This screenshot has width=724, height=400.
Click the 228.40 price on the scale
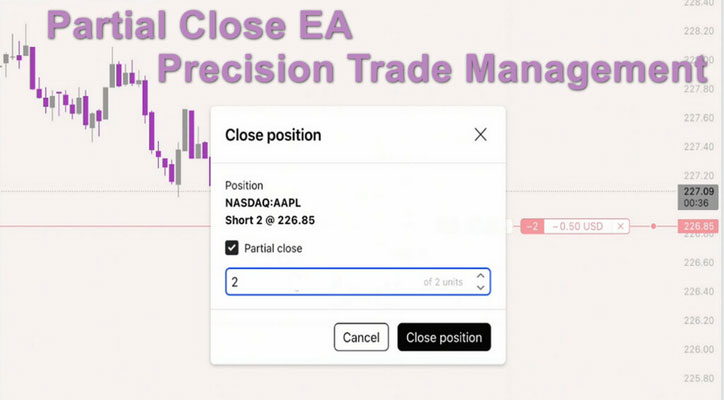click(x=697, y=3)
